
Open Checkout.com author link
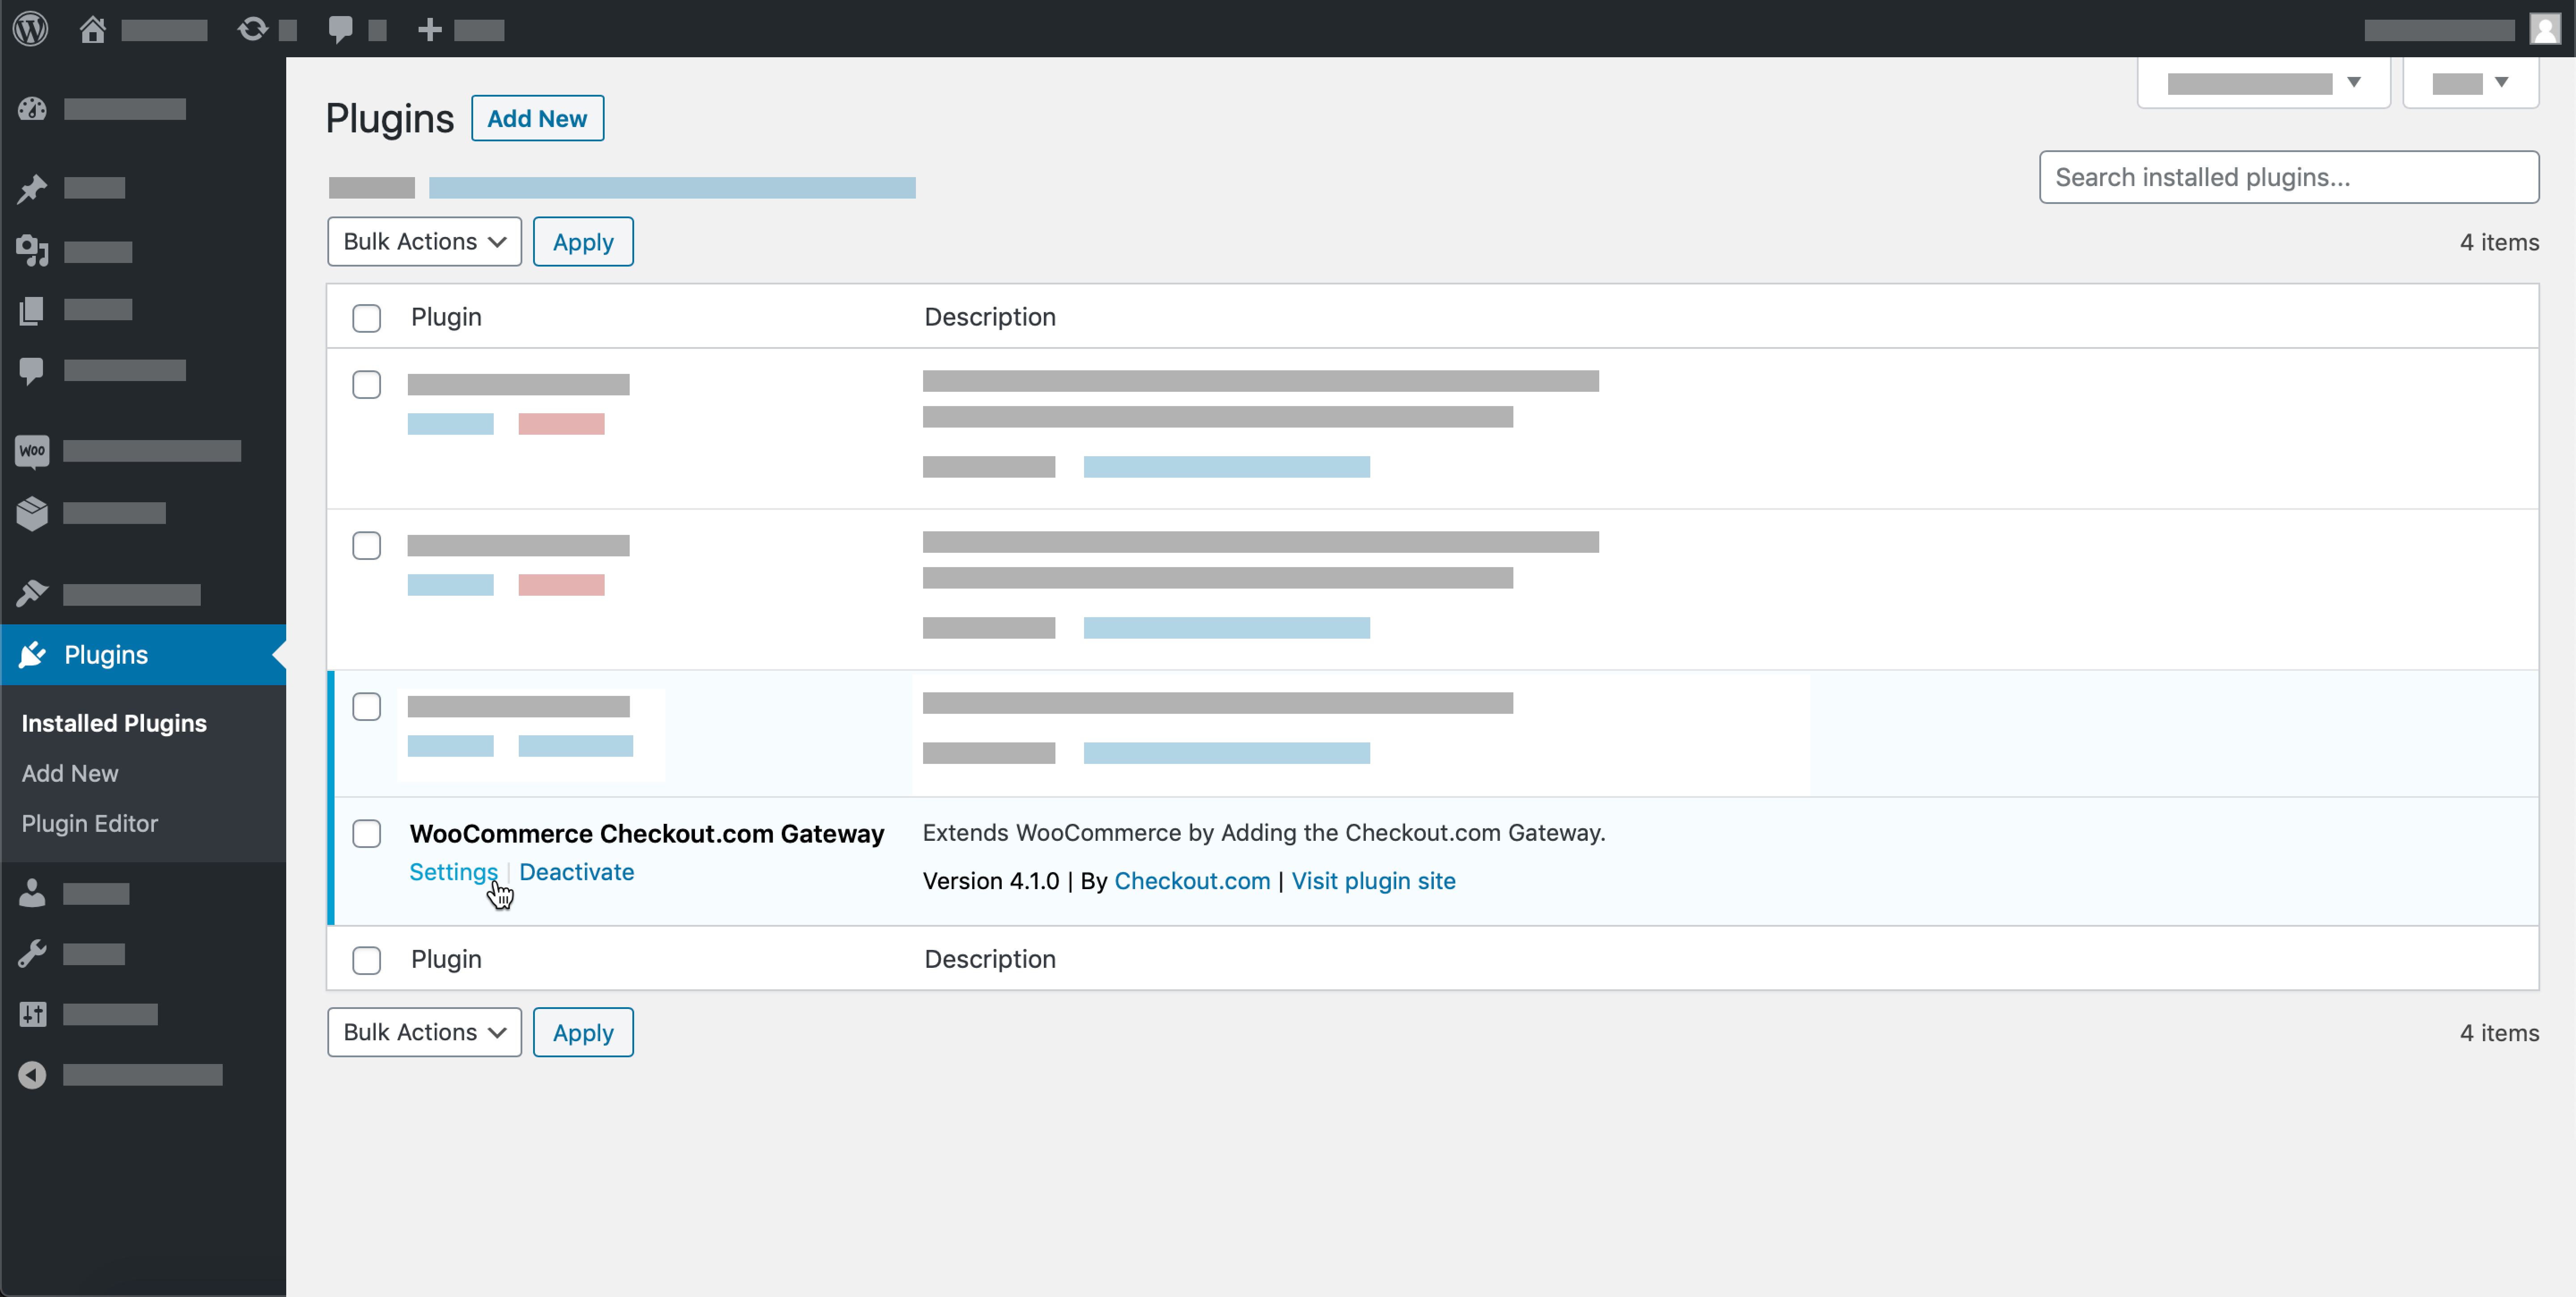(1192, 881)
